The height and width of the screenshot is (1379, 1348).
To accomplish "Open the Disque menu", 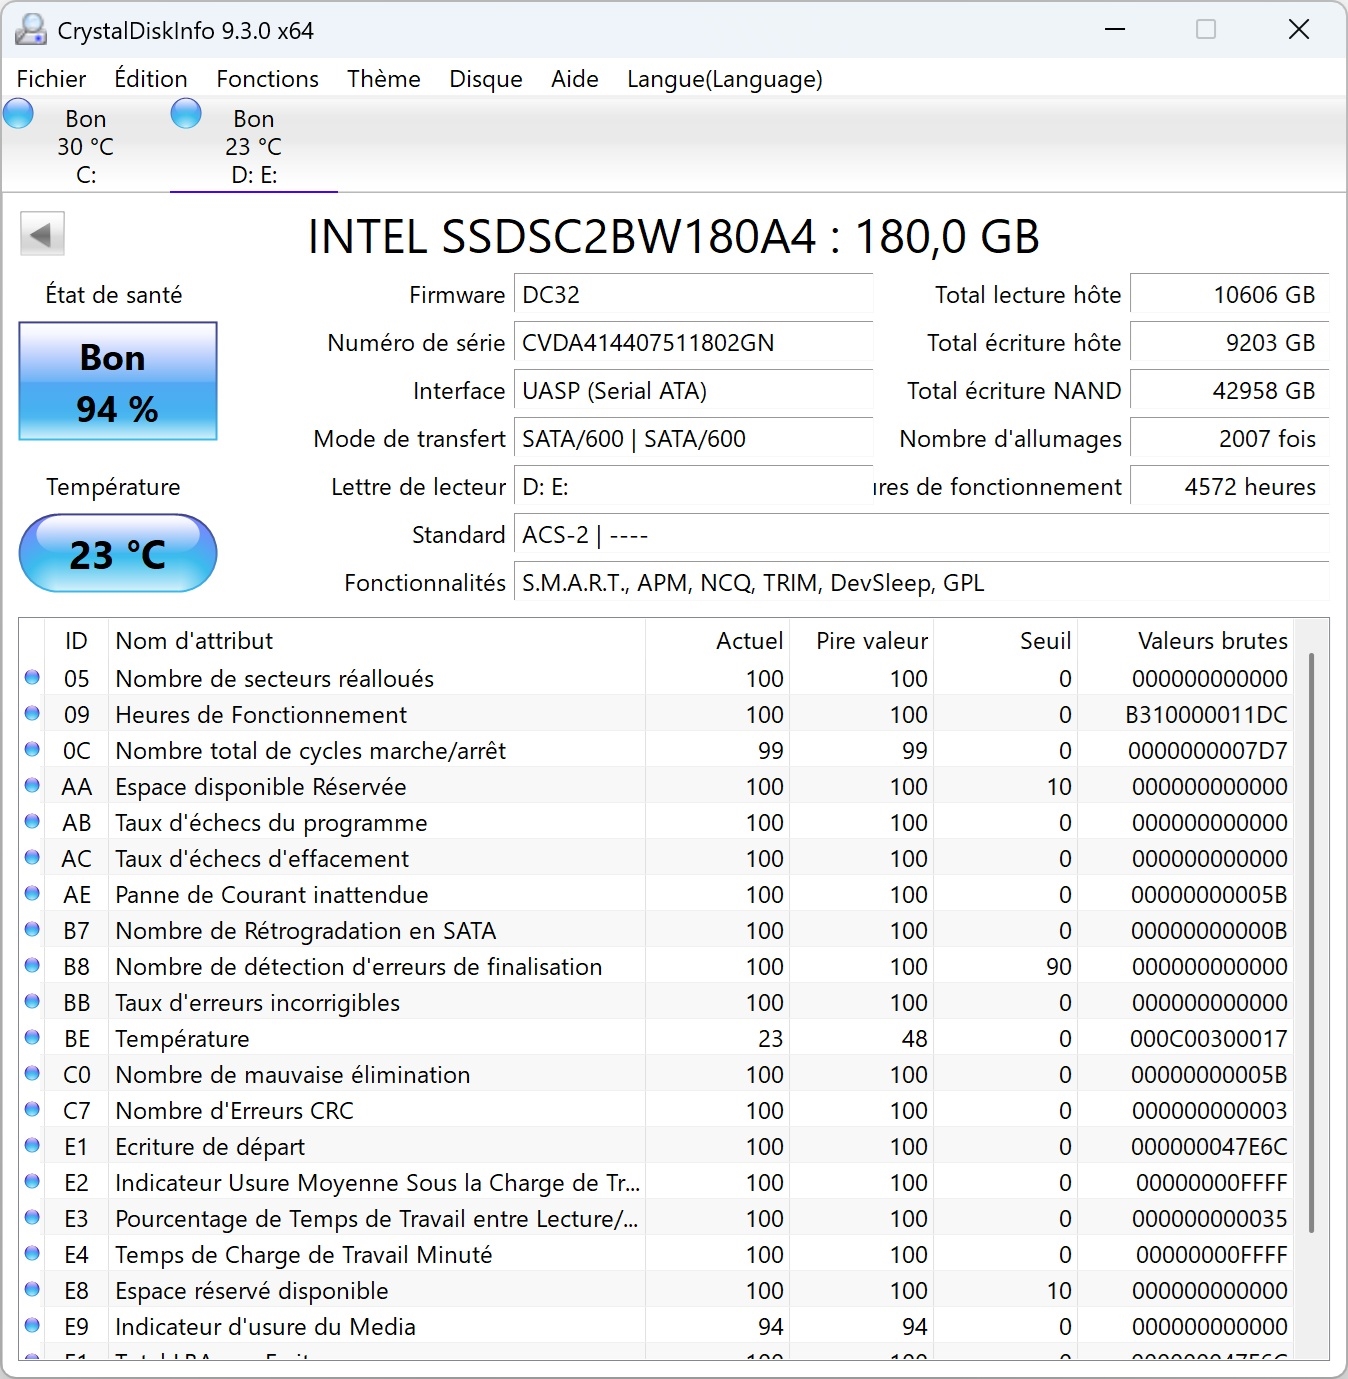I will [486, 79].
